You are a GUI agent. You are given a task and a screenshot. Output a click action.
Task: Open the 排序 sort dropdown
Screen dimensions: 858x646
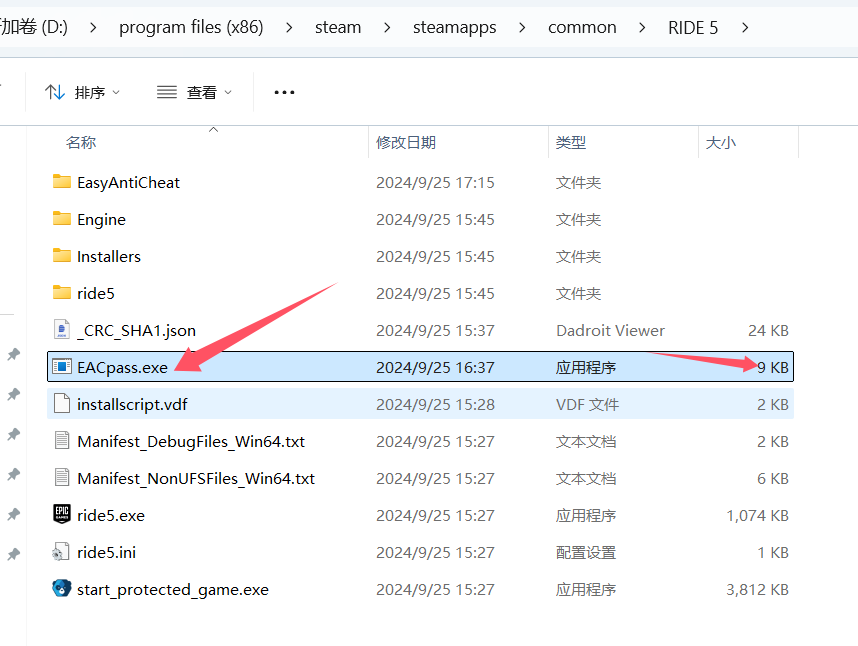click(x=83, y=92)
